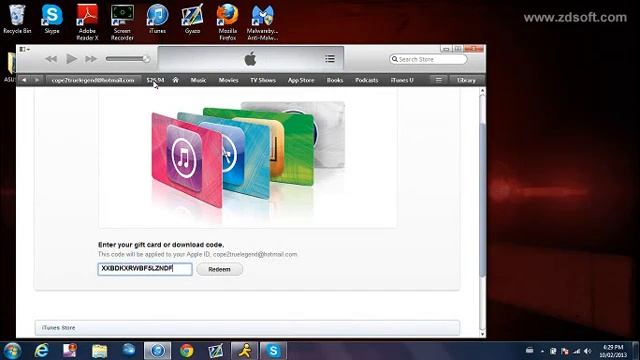Open the Windows Start menu
The height and width of the screenshot is (360, 640).
pos(12,351)
